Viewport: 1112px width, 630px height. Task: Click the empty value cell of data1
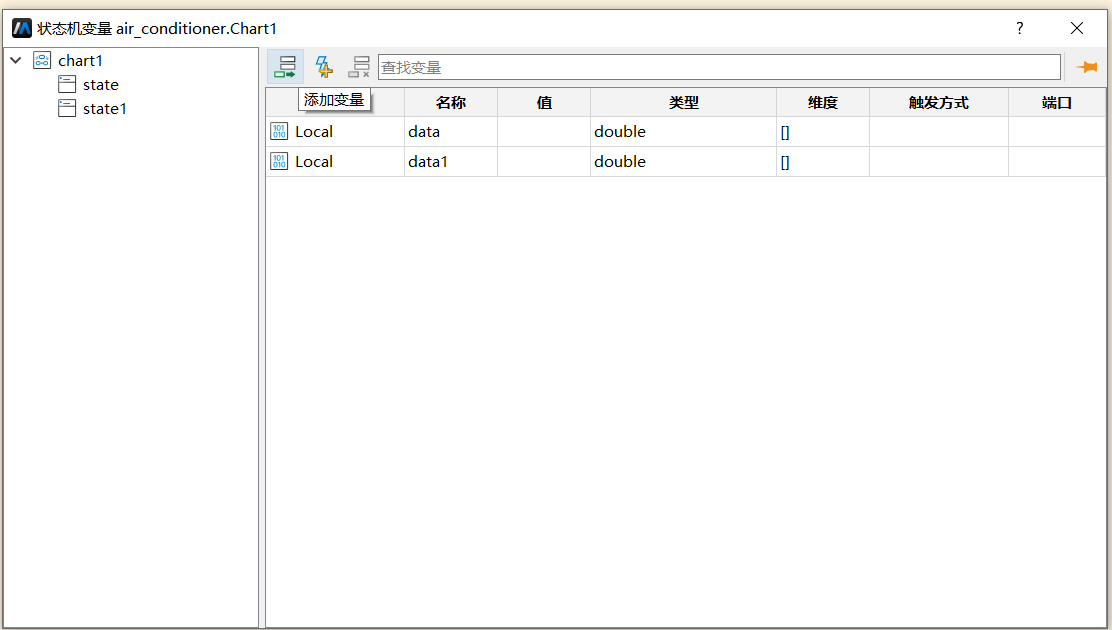544,162
